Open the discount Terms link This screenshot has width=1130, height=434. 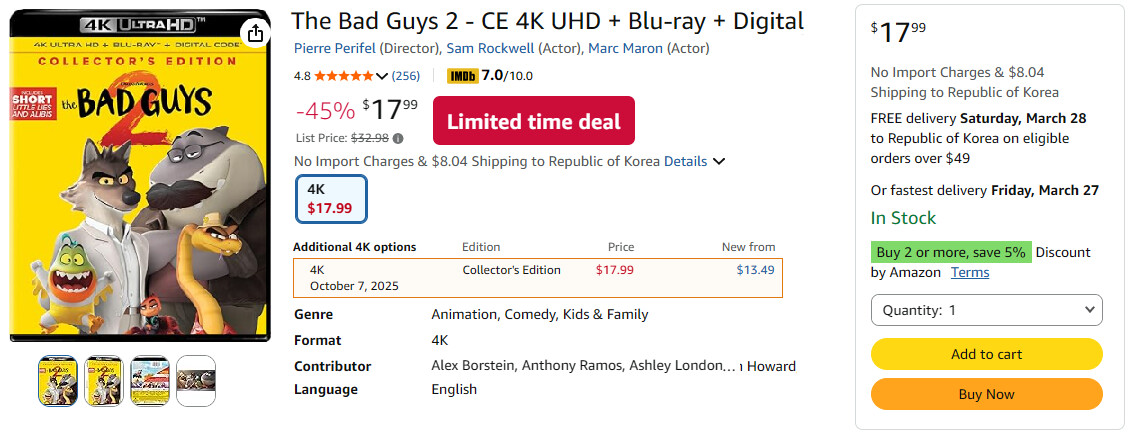(x=970, y=272)
